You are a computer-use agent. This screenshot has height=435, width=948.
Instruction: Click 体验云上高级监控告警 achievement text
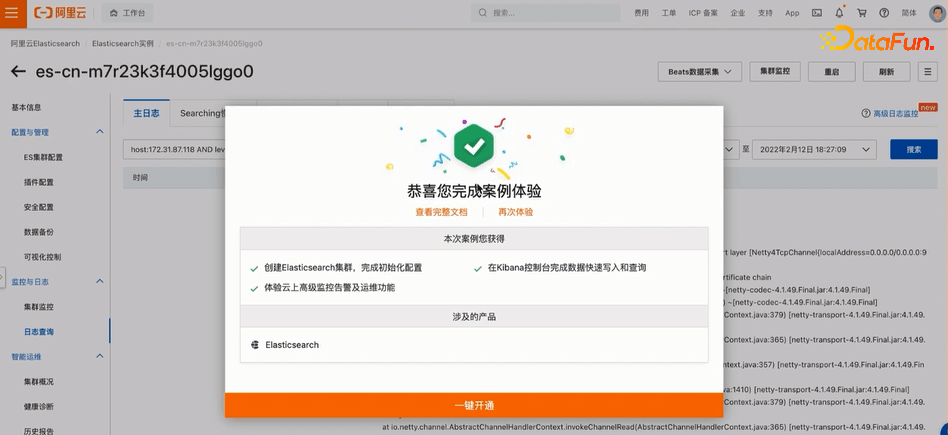point(330,288)
